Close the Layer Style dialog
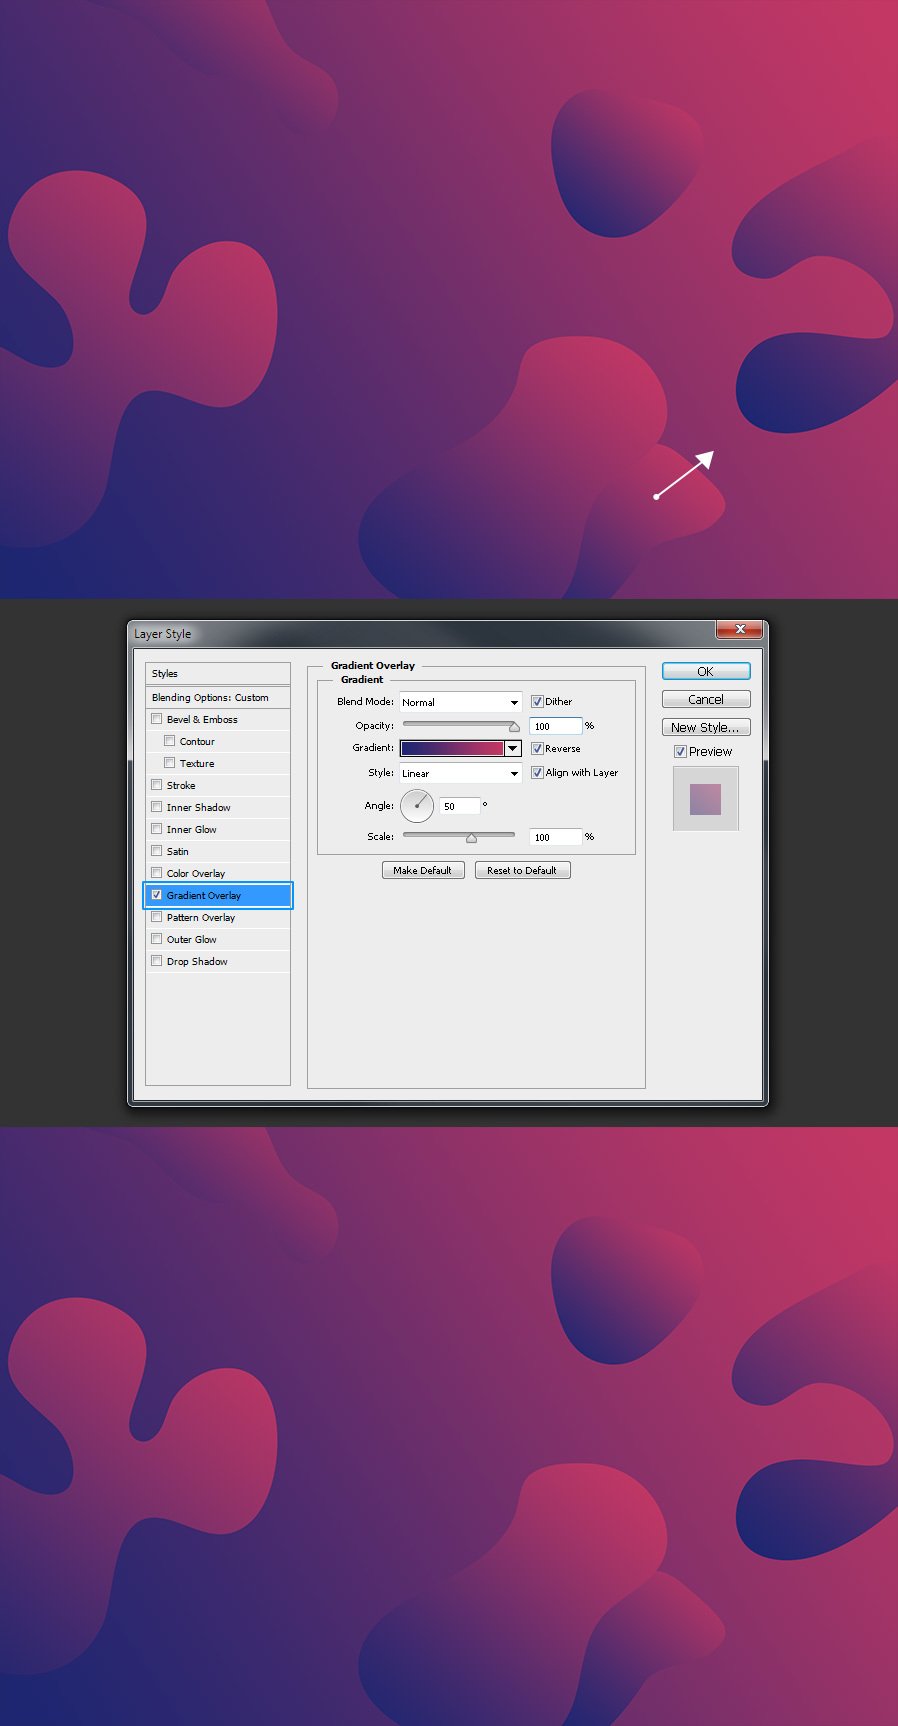The height and width of the screenshot is (1726, 898). tap(740, 629)
